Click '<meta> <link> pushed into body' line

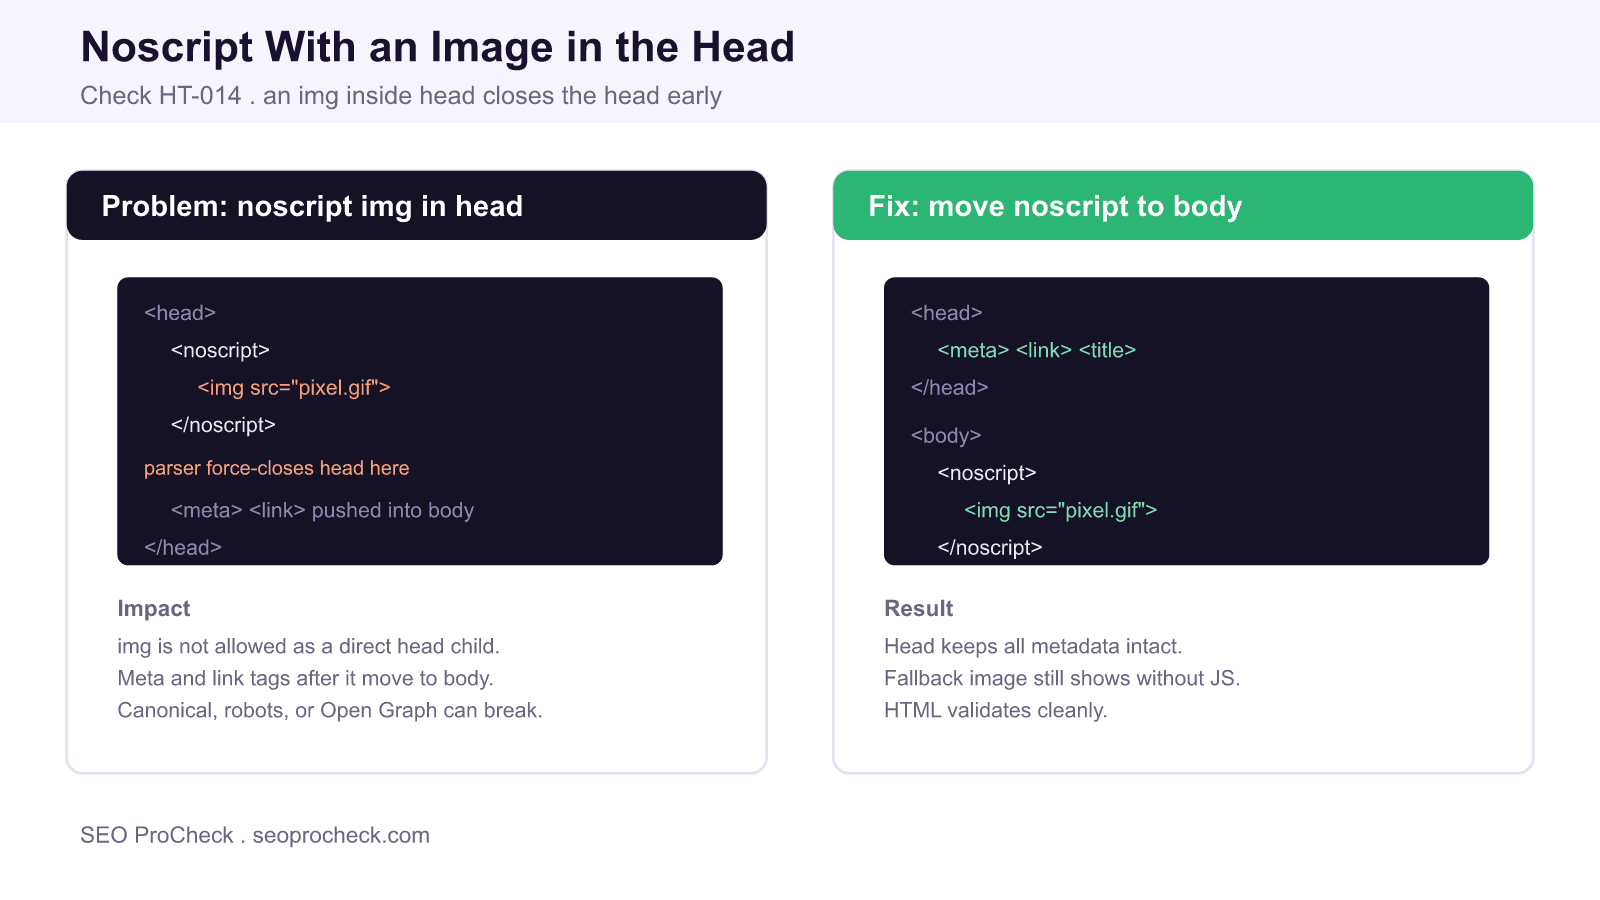pos(322,510)
